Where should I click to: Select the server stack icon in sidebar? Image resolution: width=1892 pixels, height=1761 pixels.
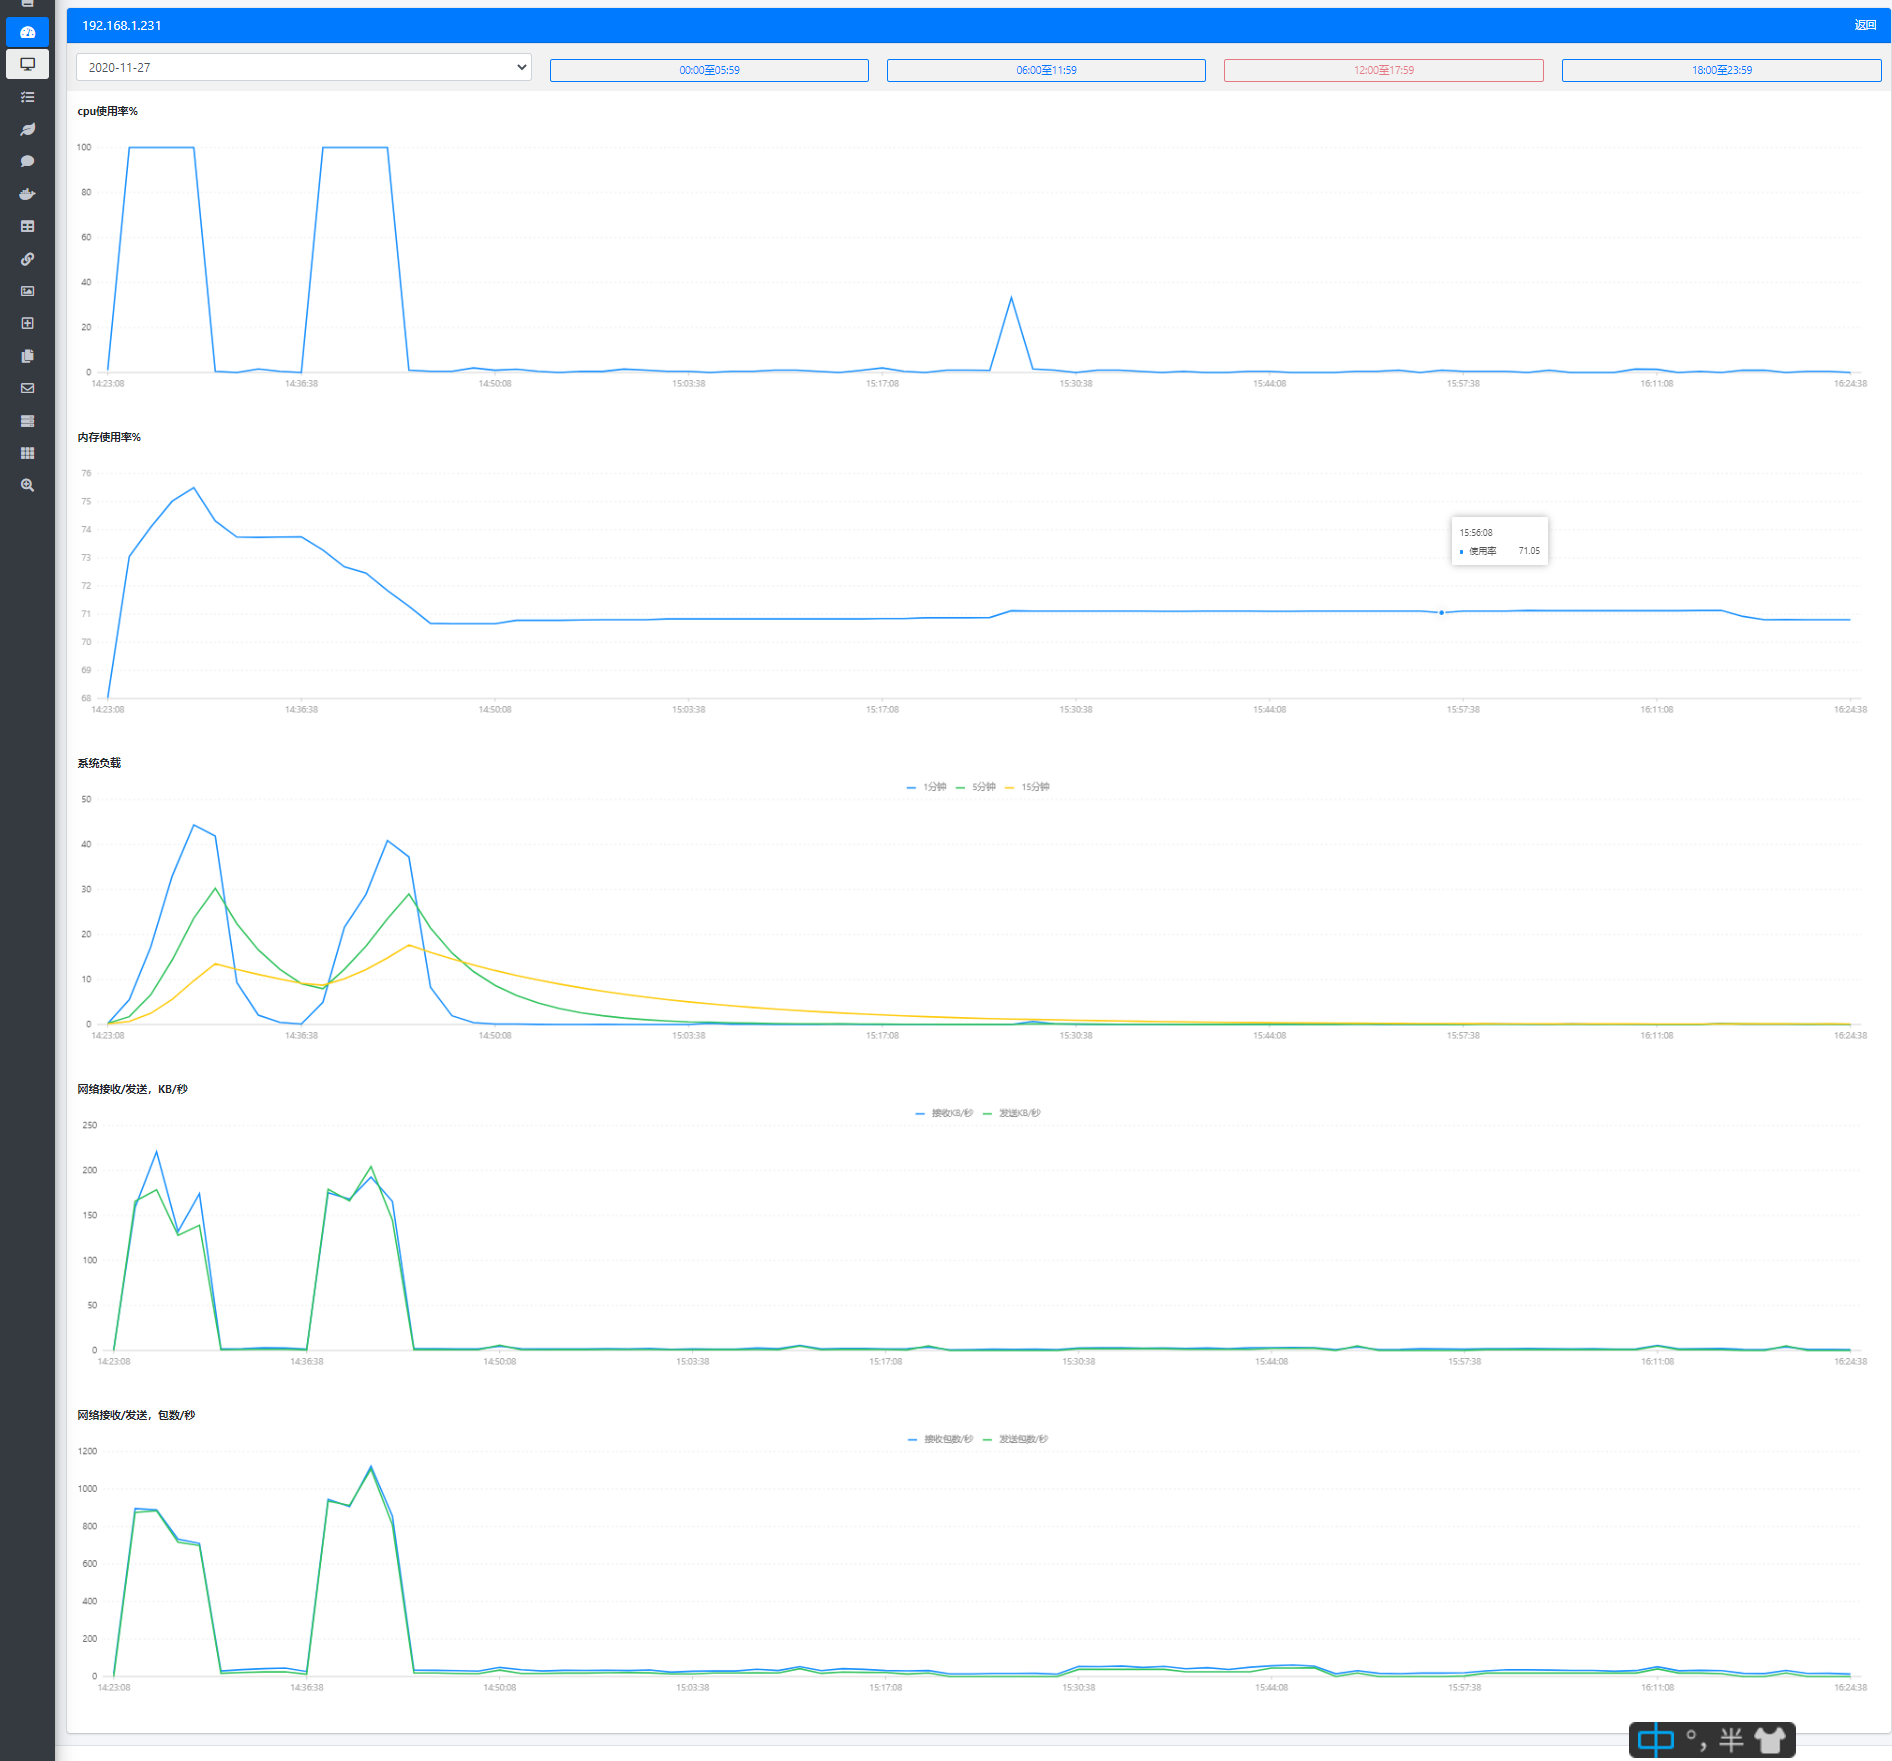coord(27,420)
